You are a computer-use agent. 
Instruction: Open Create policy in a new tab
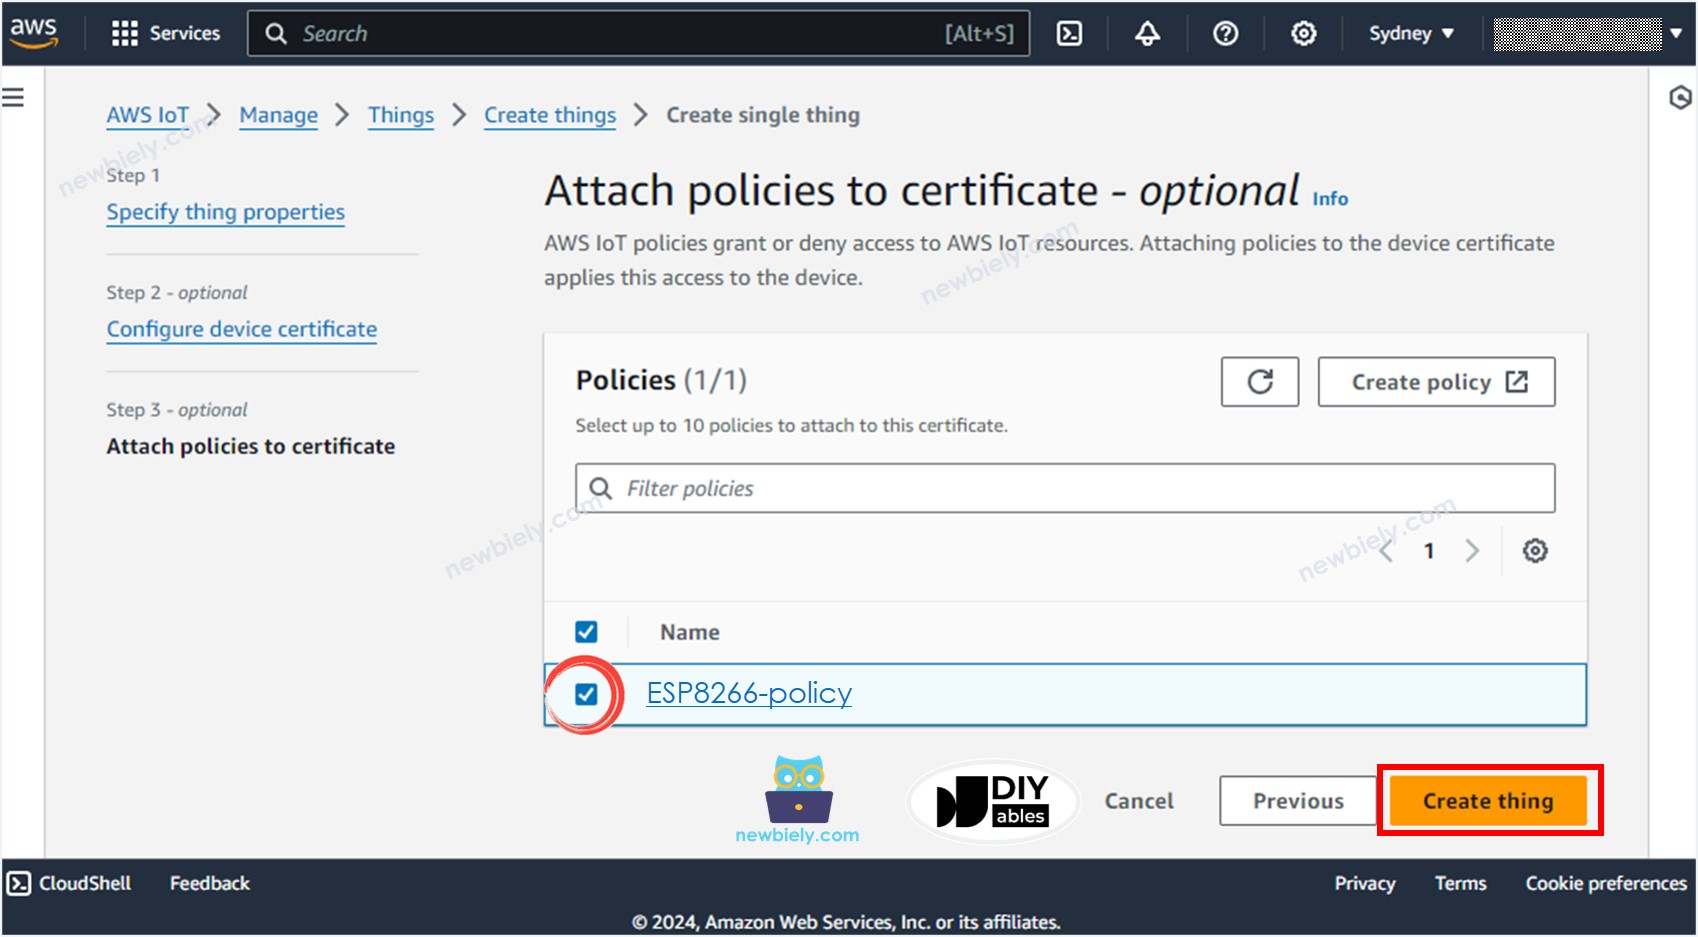(x=1436, y=381)
